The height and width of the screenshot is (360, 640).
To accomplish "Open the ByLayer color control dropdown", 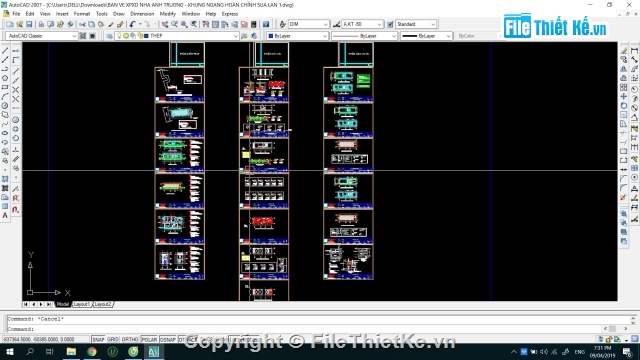I will coord(298,36).
